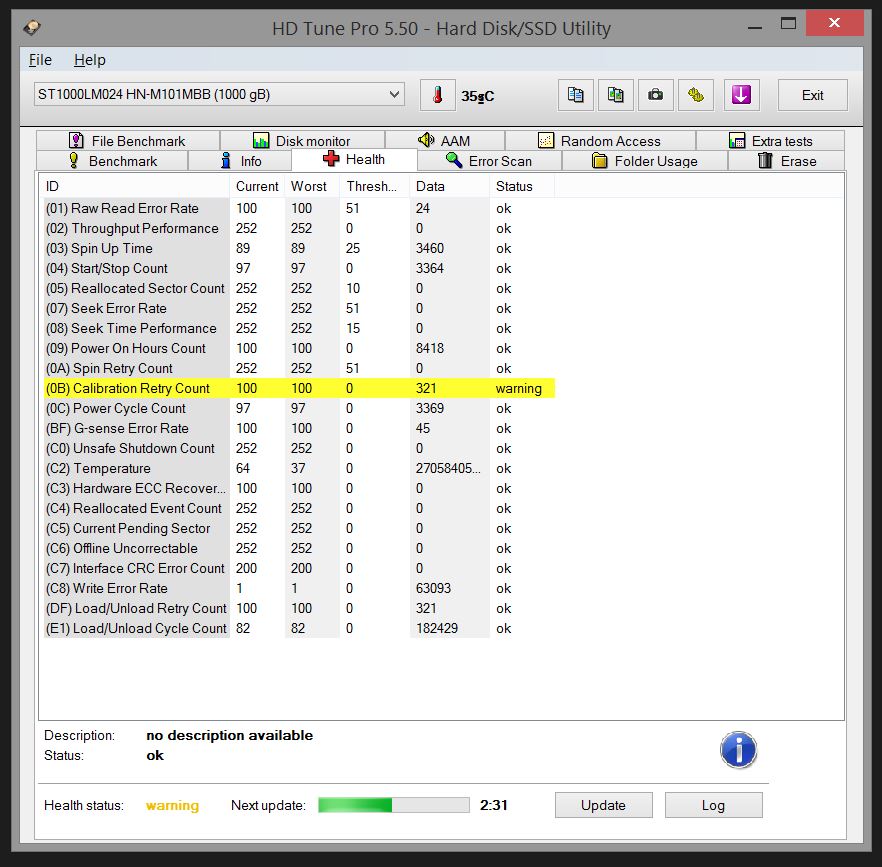Switch to the Folder Usage tab
The image size is (882, 867).
tap(645, 161)
